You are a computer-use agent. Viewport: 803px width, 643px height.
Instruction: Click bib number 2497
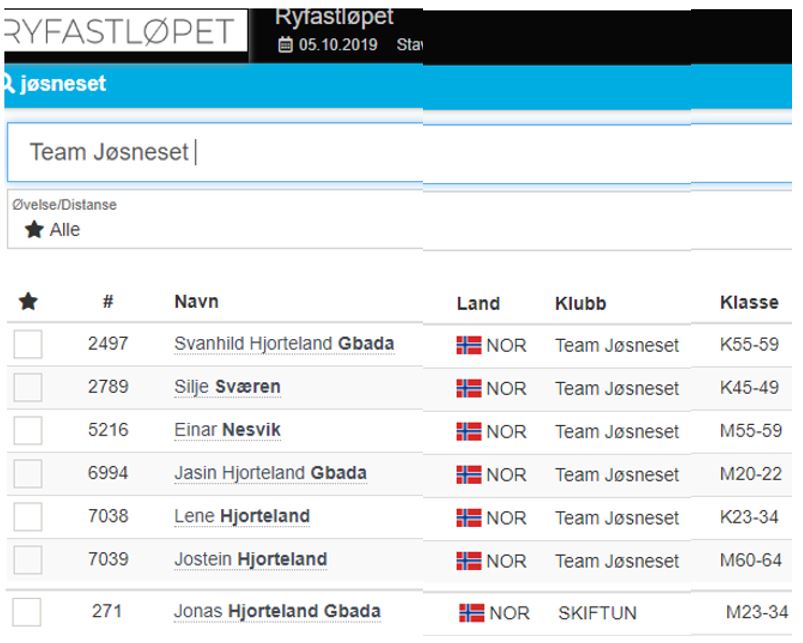(x=108, y=343)
